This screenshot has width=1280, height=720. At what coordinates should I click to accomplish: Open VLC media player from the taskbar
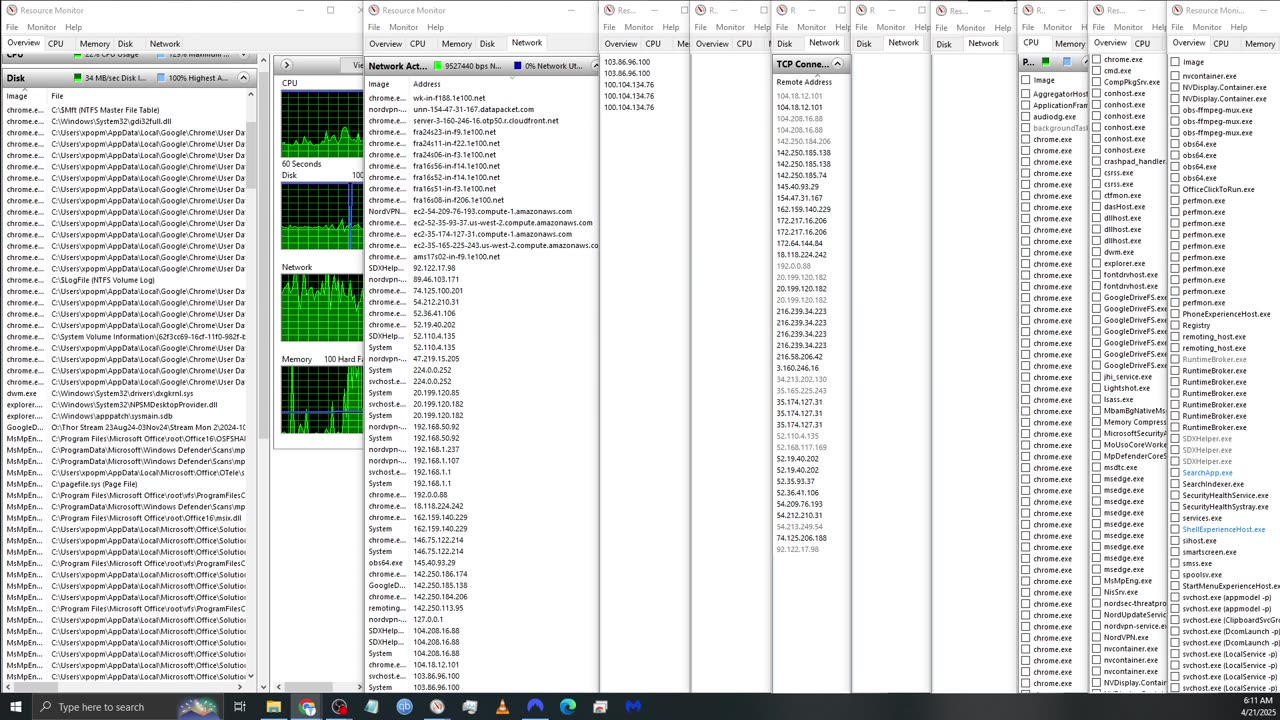point(502,707)
